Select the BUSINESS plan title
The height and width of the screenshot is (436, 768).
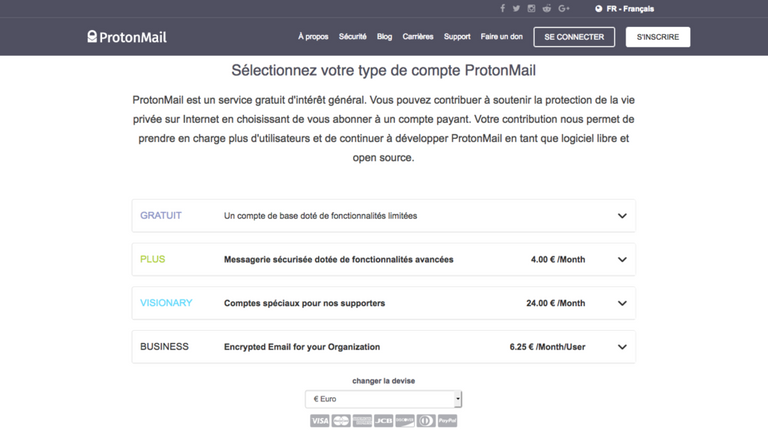coord(164,346)
